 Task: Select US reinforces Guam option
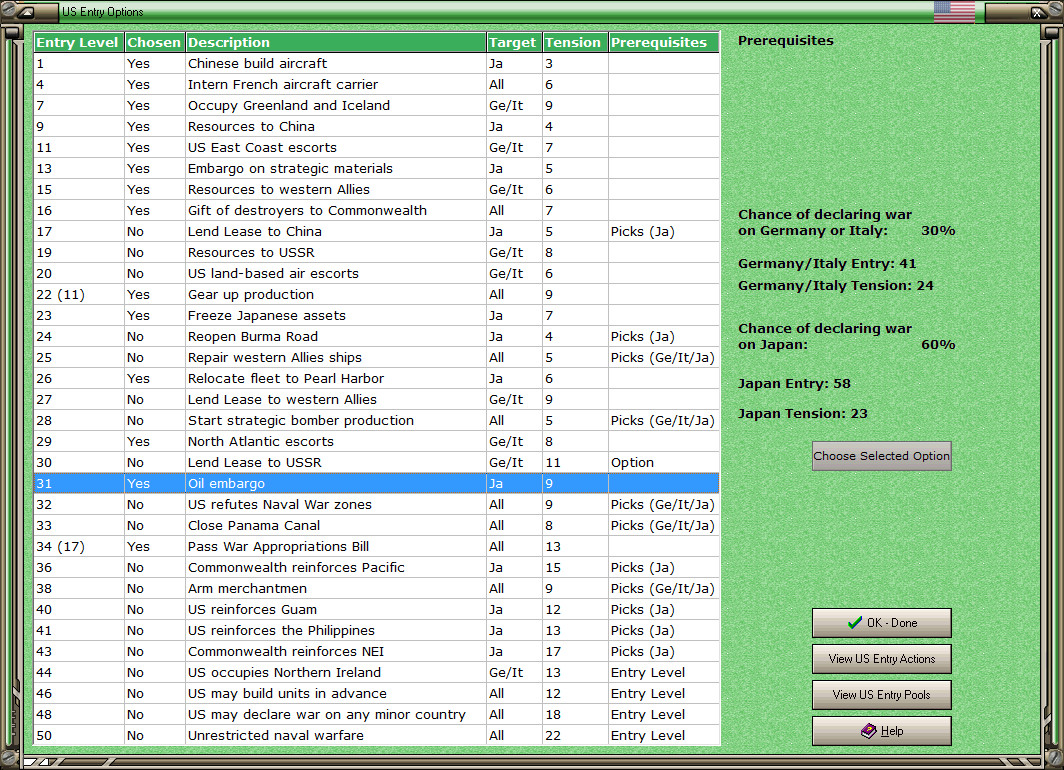click(x=377, y=610)
